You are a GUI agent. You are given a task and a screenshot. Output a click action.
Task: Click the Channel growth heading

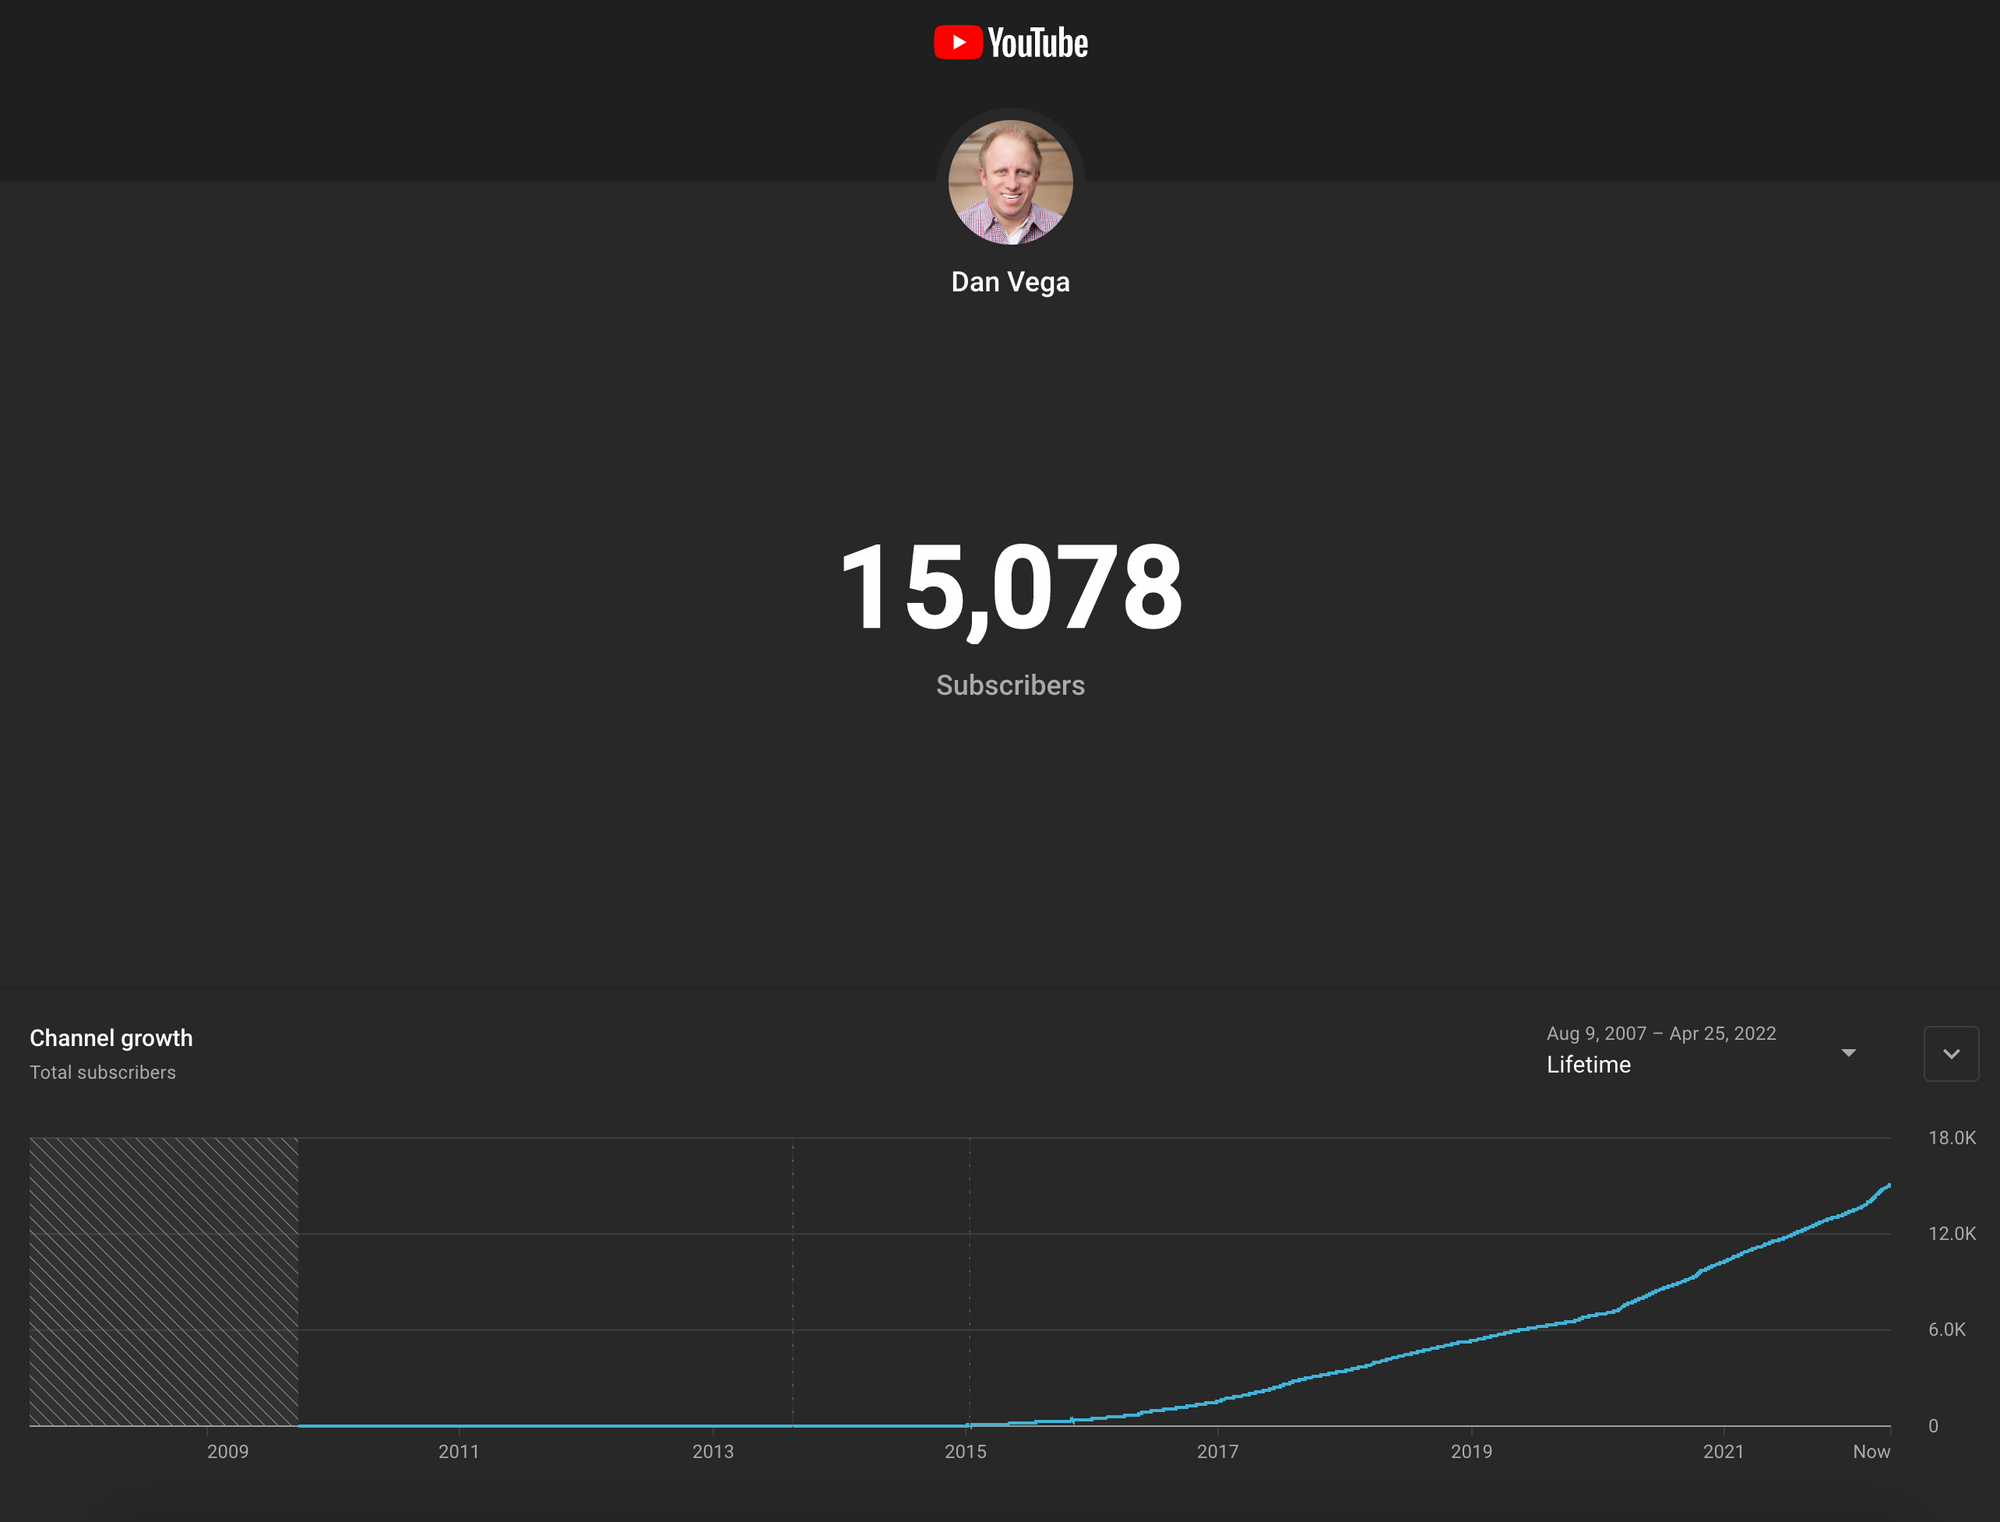click(111, 1038)
